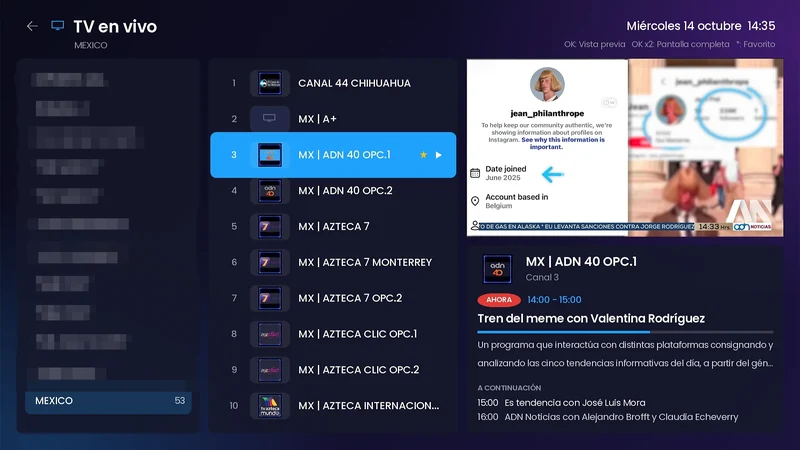The height and width of the screenshot is (450, 800).
Task: Select the MEXICO category
Action: coord(108,401)
